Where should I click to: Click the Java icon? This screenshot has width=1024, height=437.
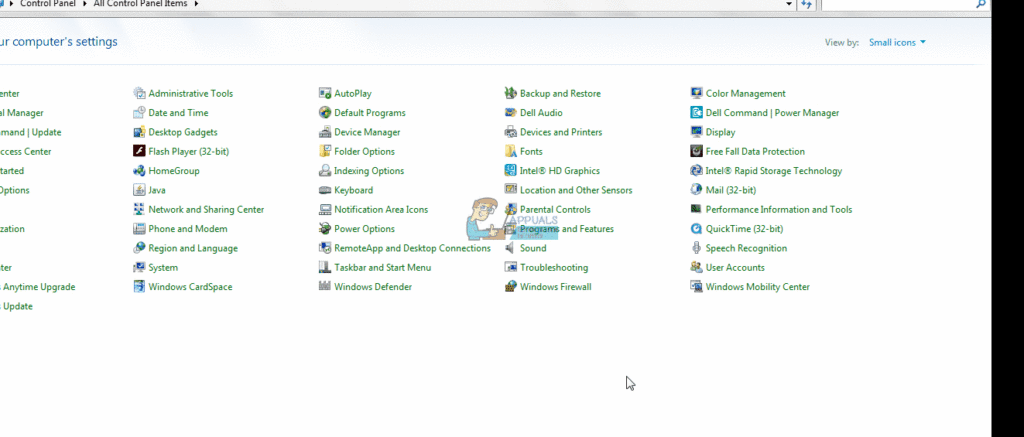tap(140, 190)
